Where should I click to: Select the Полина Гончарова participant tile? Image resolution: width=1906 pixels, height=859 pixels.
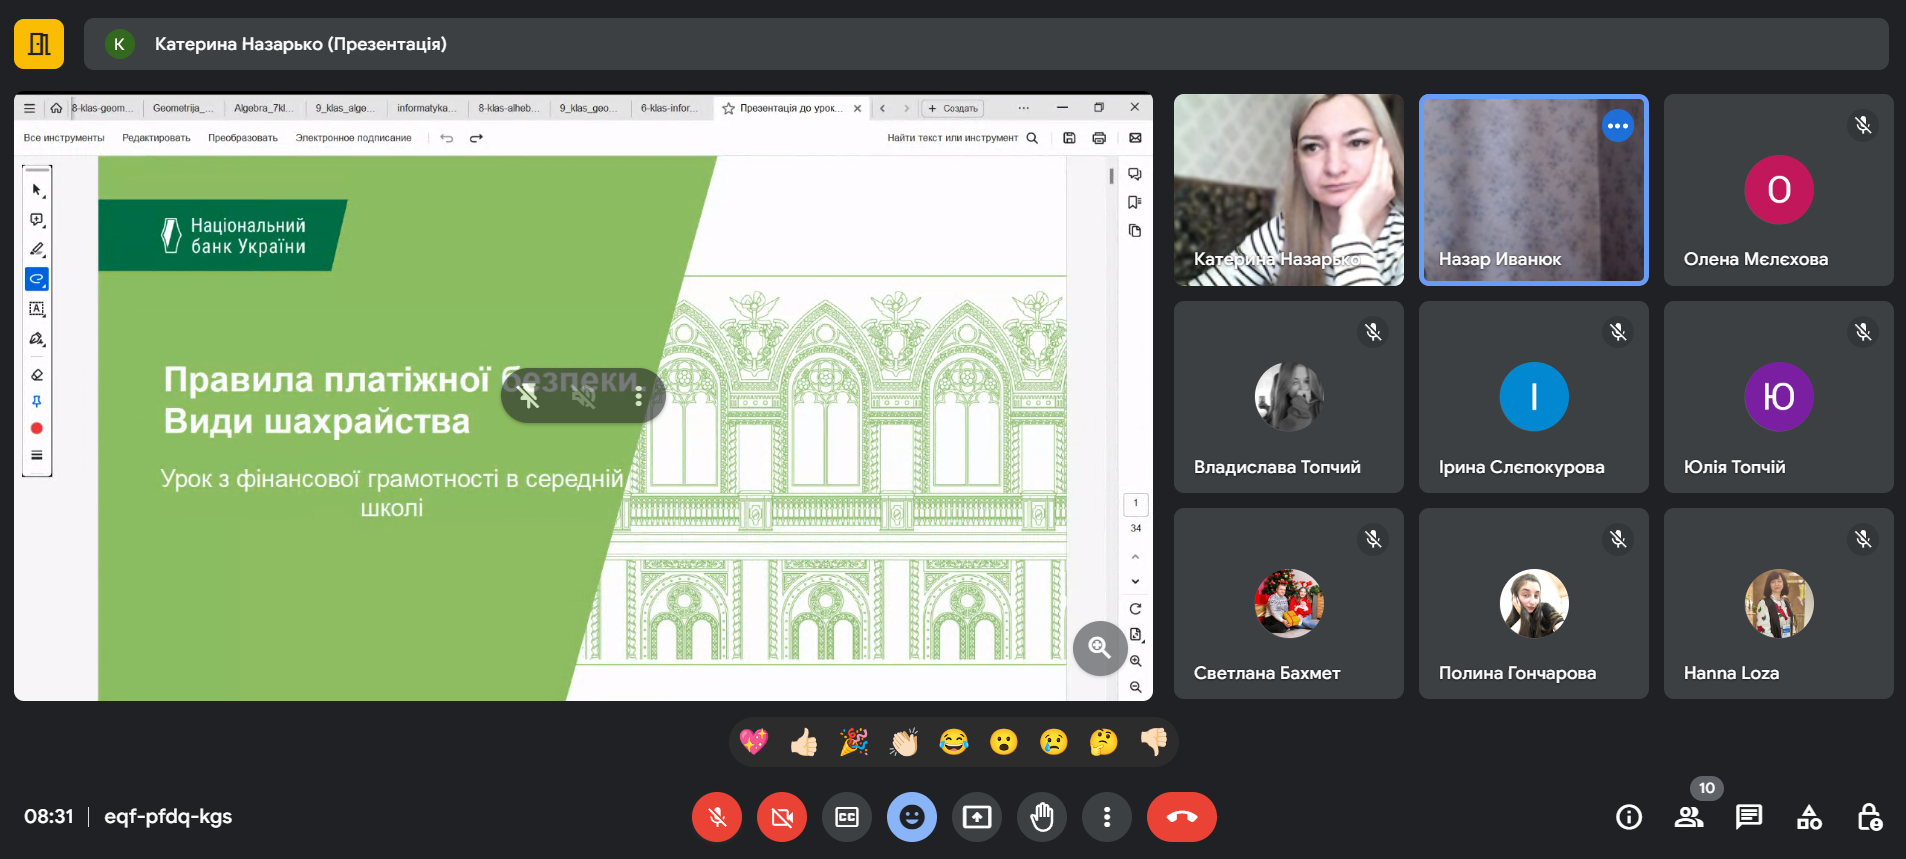point(1533,603)
